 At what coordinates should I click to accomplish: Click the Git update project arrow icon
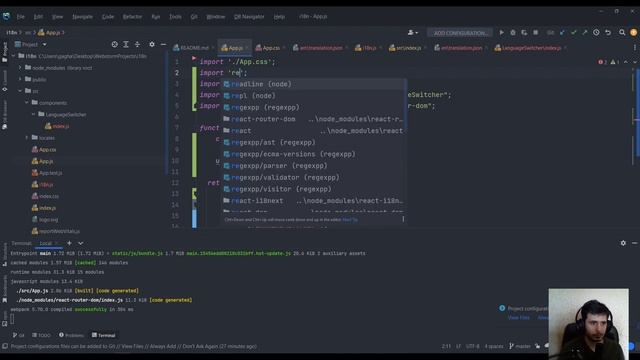562,33
